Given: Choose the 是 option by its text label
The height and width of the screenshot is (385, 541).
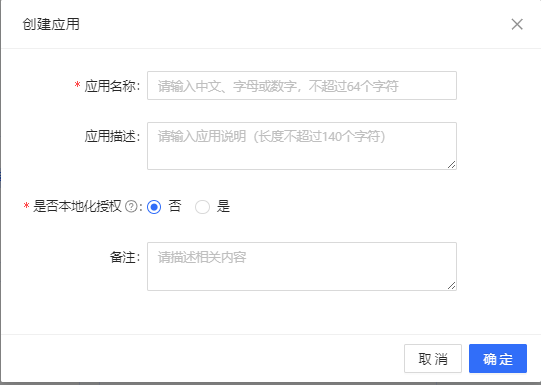Looking at the screenshot, I should 223,207.
